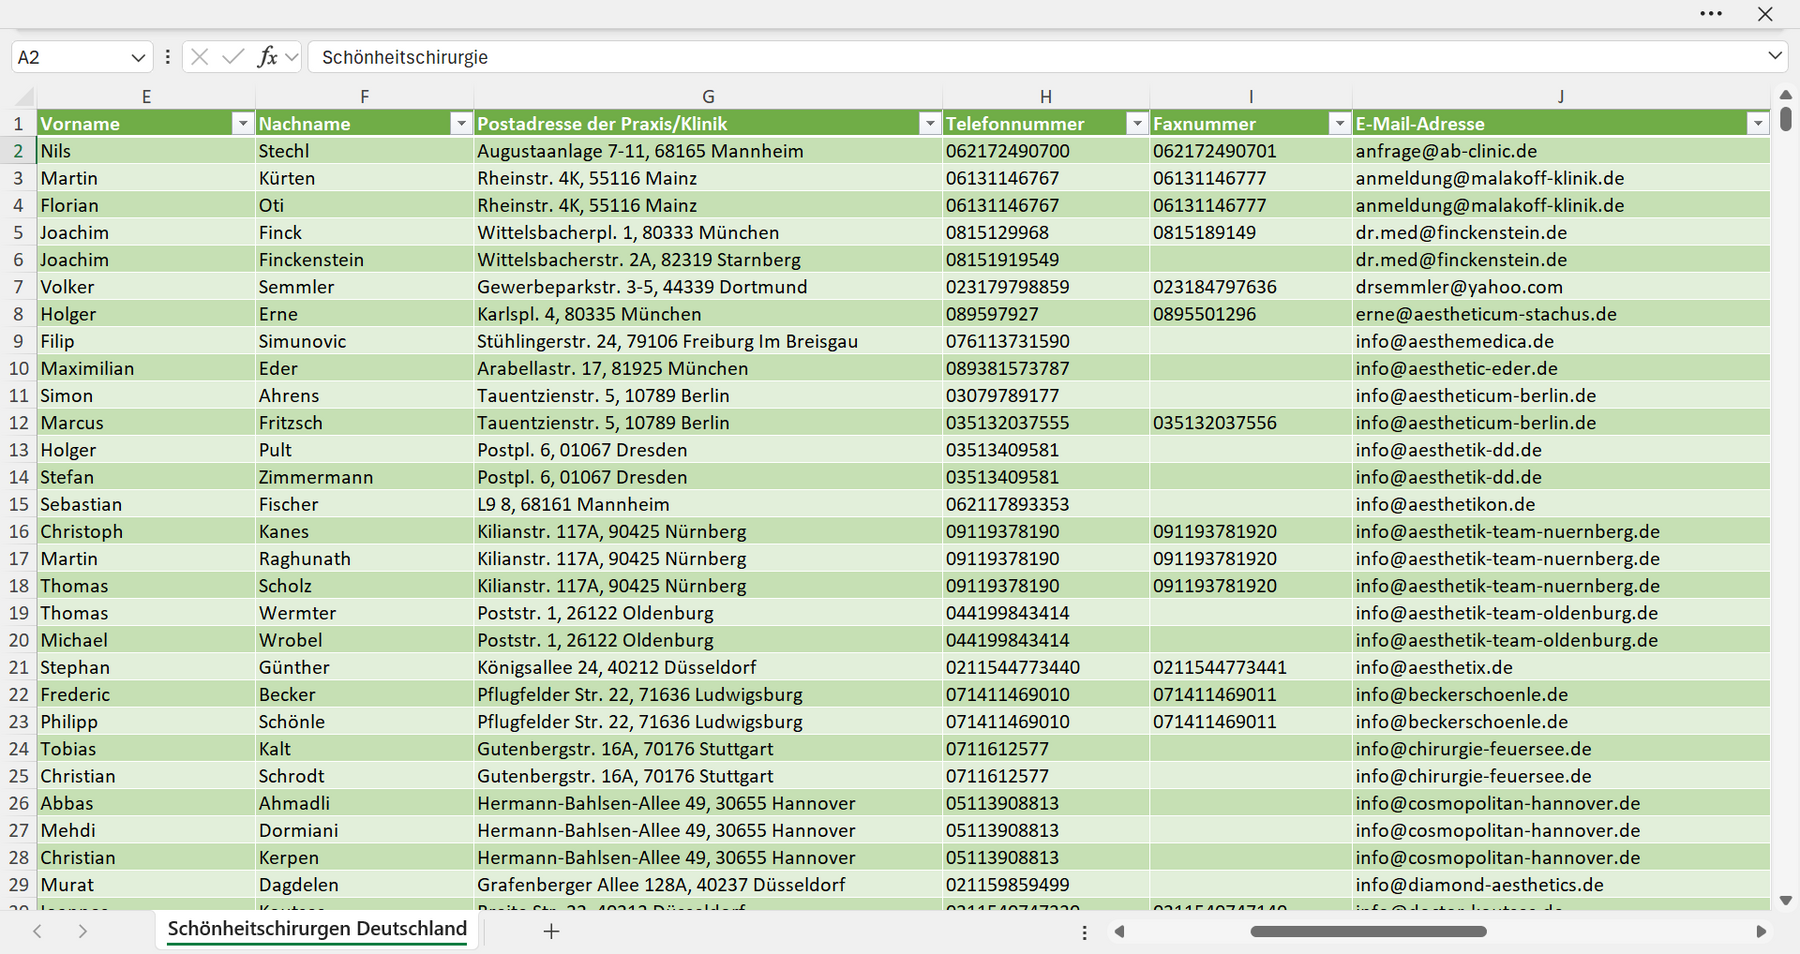The height and width of the screenshot is (954, 1800).
Task: Open Insert Function fx button
Action: pyautogui.click(x=267, y=57)
